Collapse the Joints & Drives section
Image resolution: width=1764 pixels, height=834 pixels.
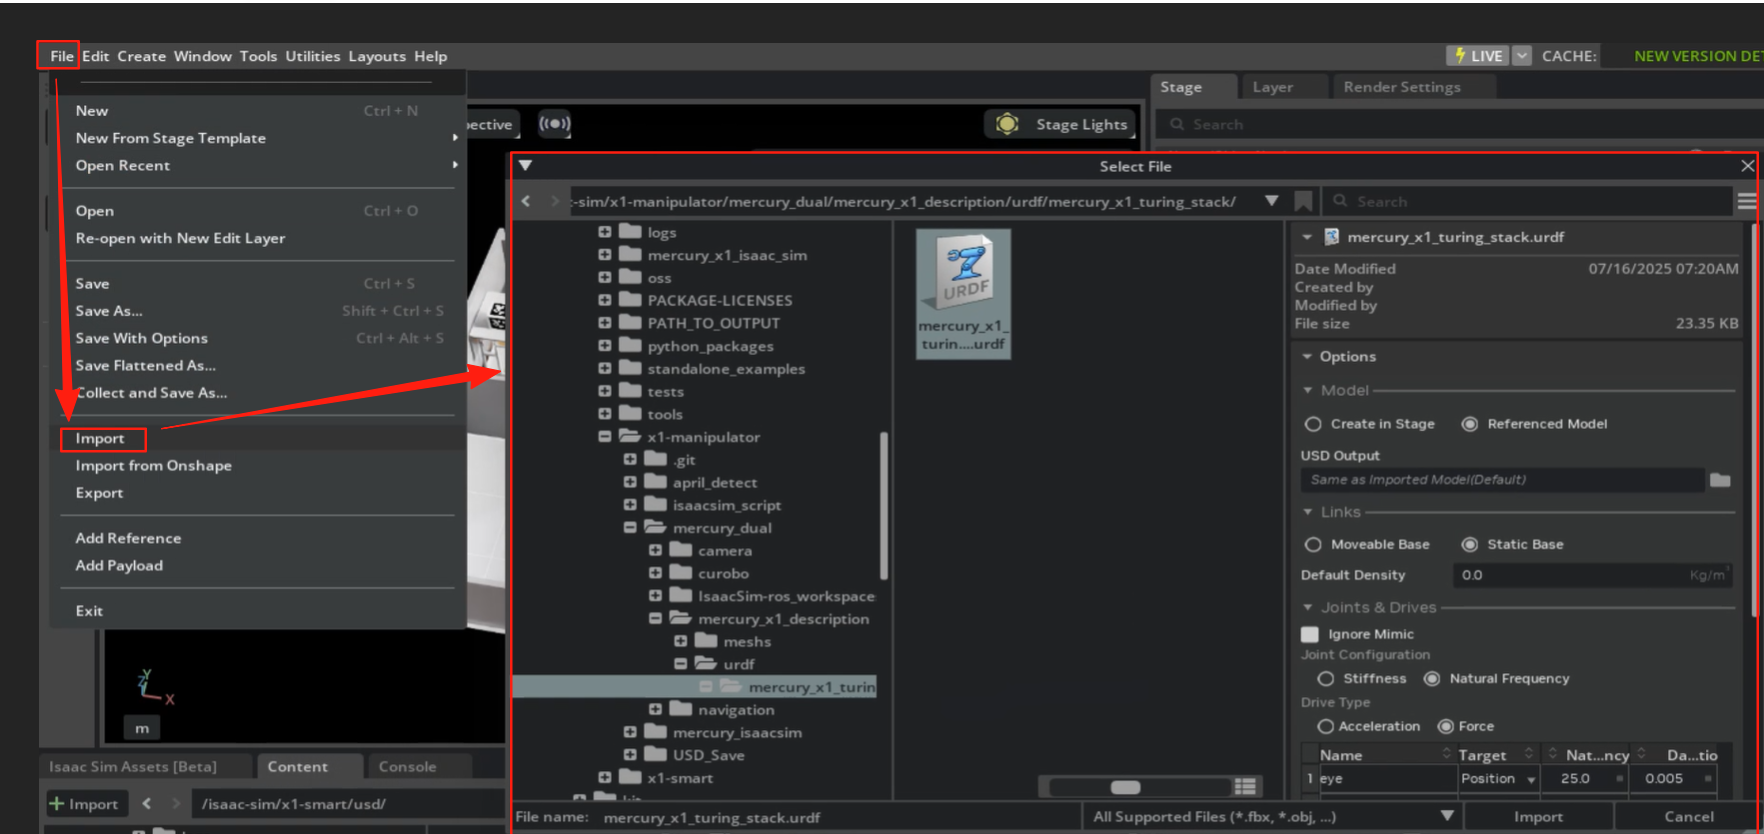(1307, 607)
